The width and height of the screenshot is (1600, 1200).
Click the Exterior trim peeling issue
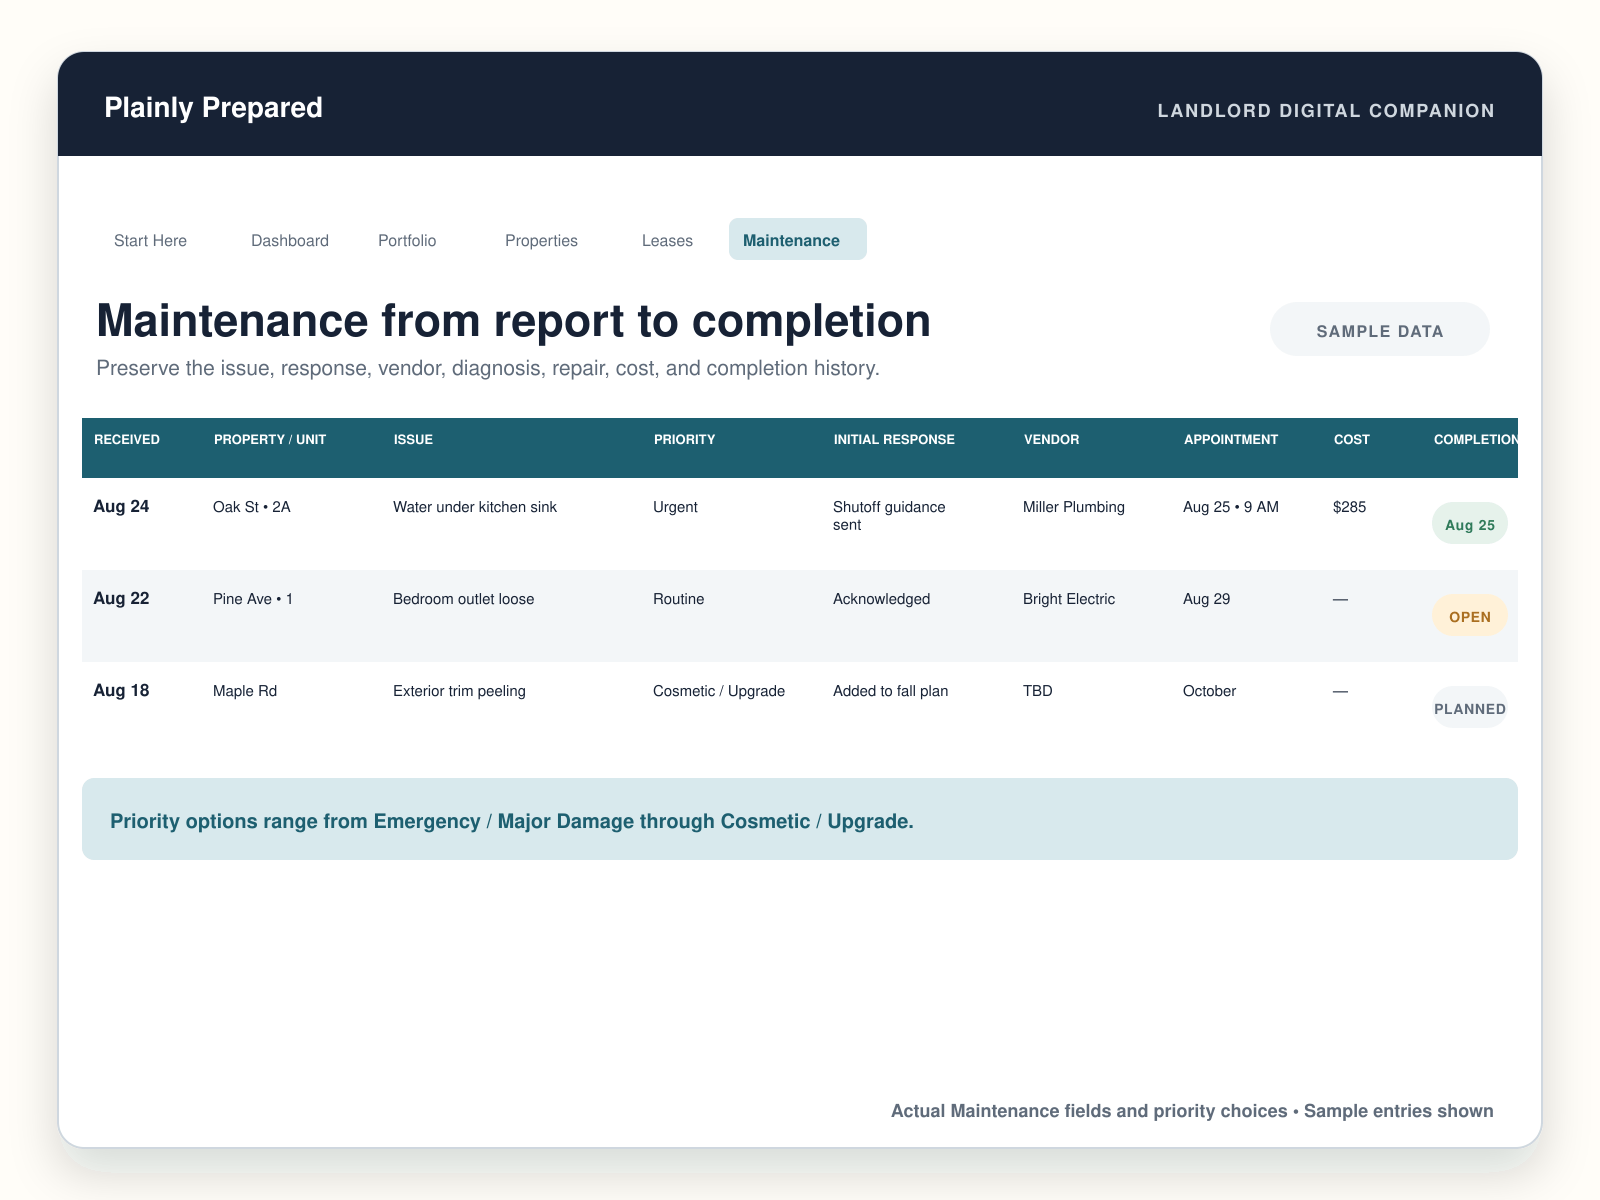[x=459, y=691]
